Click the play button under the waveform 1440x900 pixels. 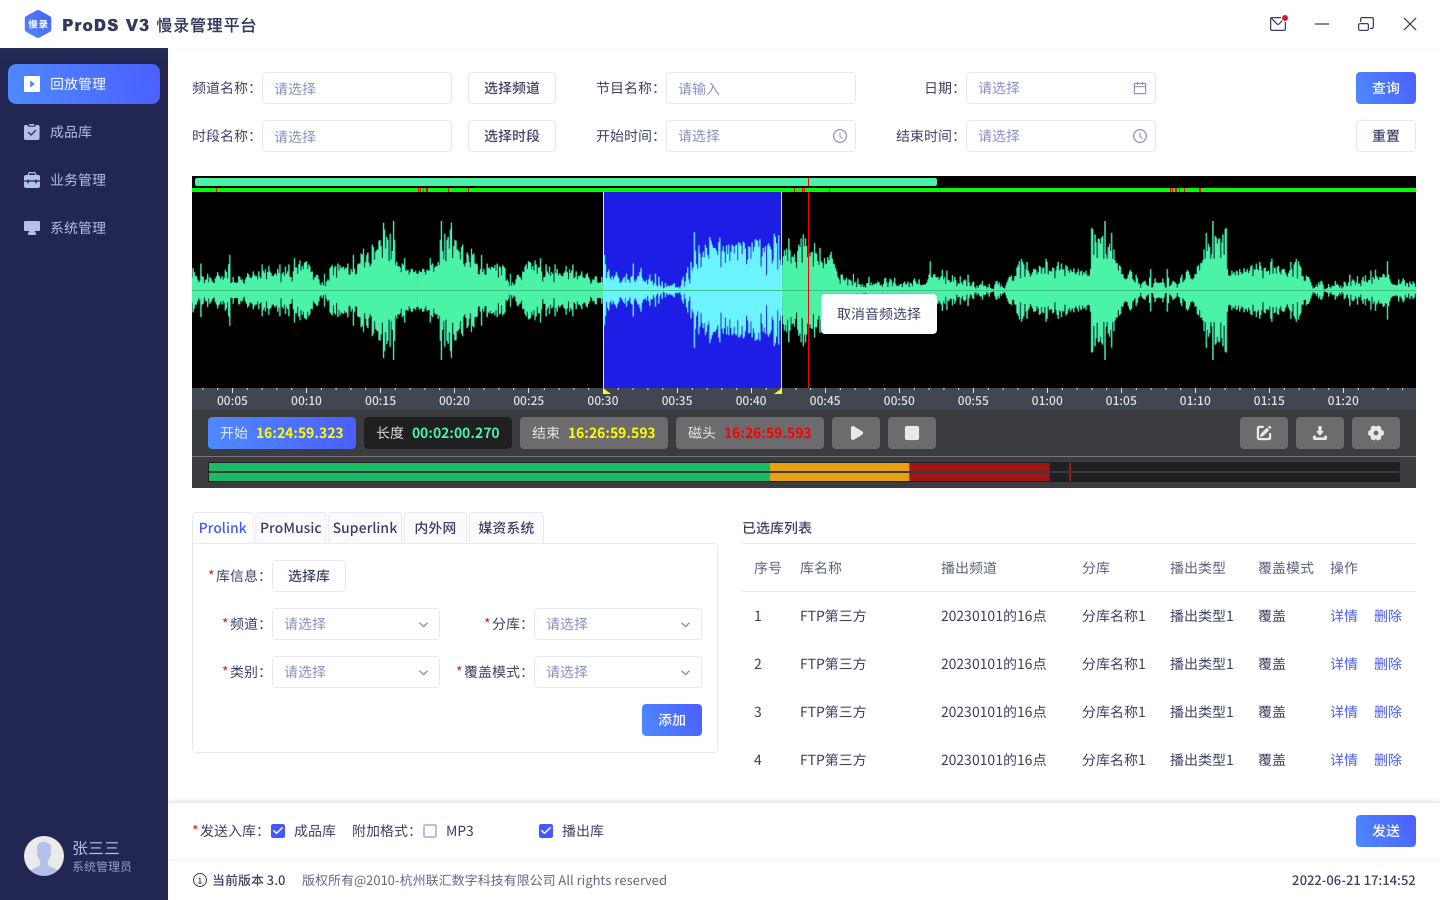tap(856, 433)
